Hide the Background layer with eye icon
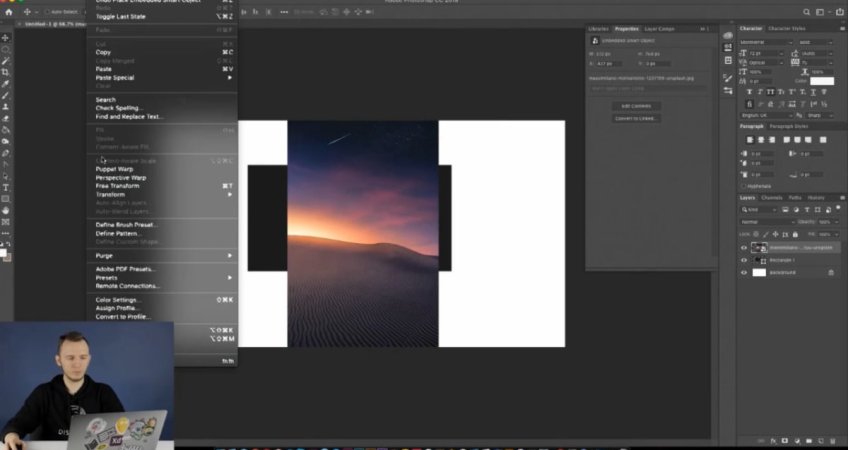Screen dimensions: 848x450 pos(744,272)
